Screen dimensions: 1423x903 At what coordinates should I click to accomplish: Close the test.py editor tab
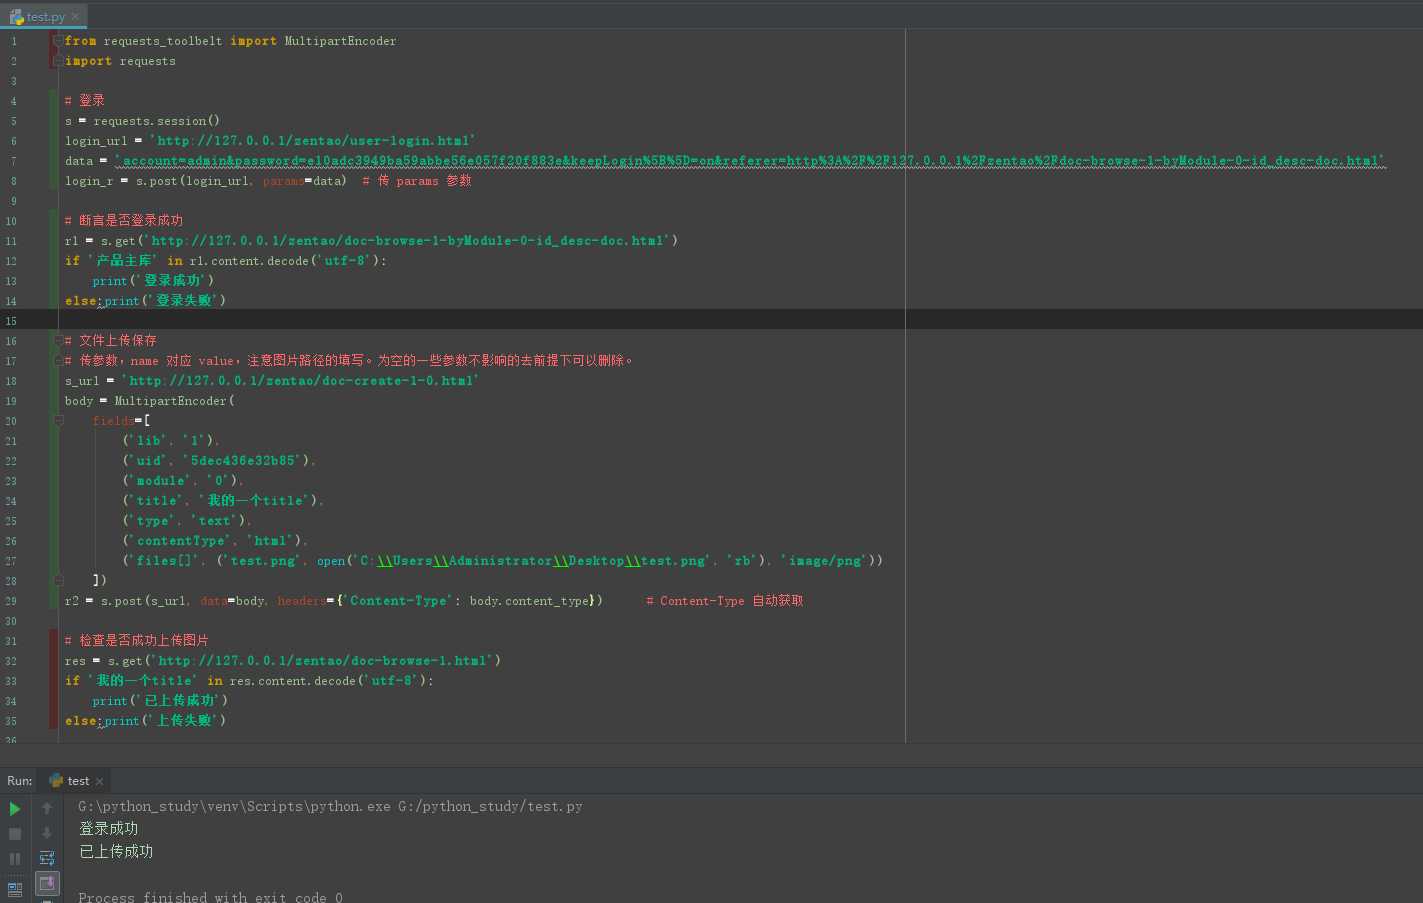pos(75,17)
